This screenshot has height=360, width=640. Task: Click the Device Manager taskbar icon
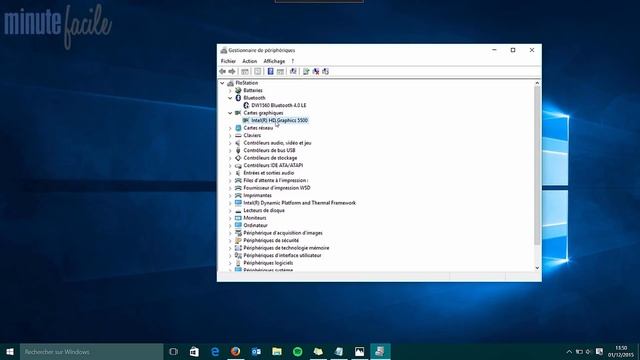[380, 351]
